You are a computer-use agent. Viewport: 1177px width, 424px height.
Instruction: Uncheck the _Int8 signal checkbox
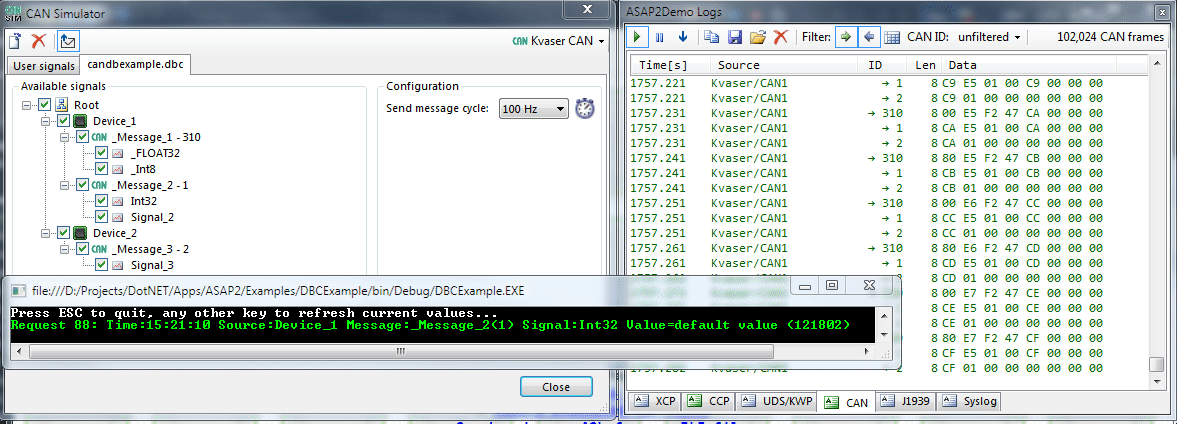click(x=101, y=169)
